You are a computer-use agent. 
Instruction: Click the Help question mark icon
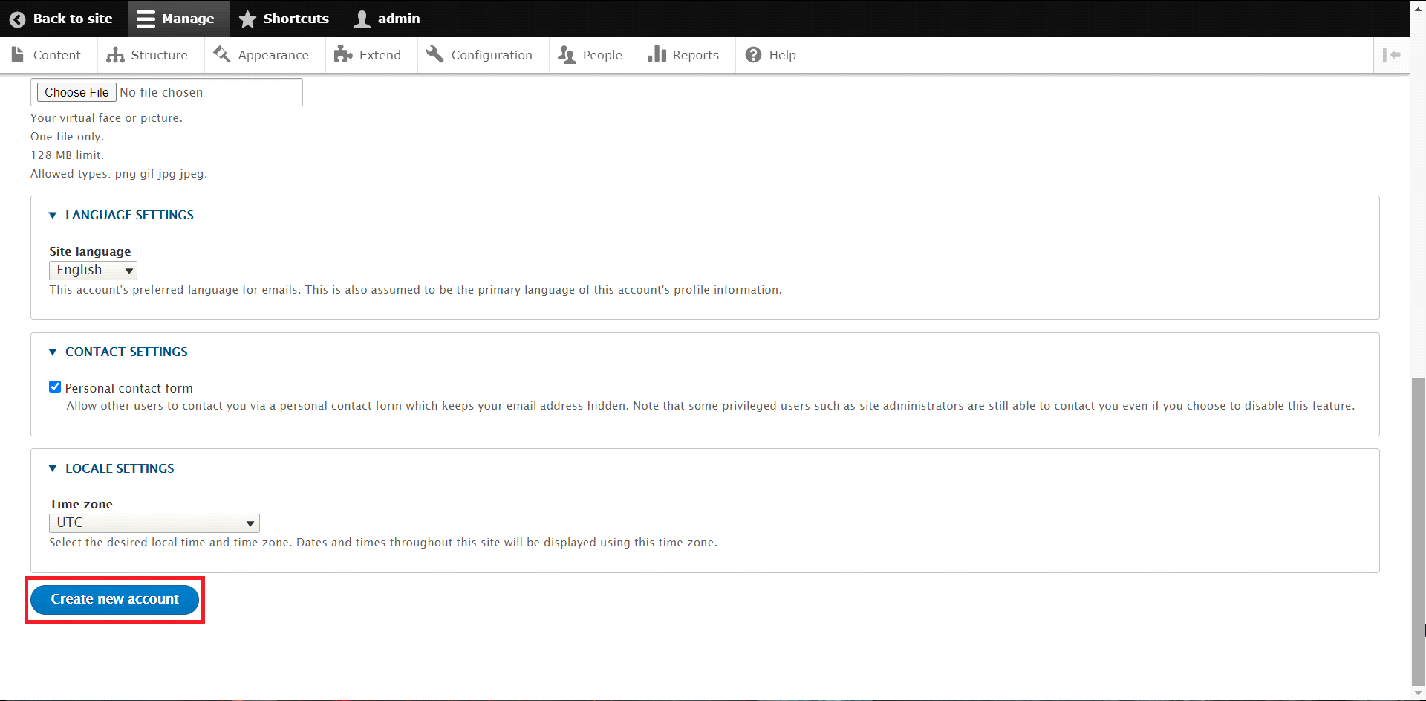coord(753,55)
